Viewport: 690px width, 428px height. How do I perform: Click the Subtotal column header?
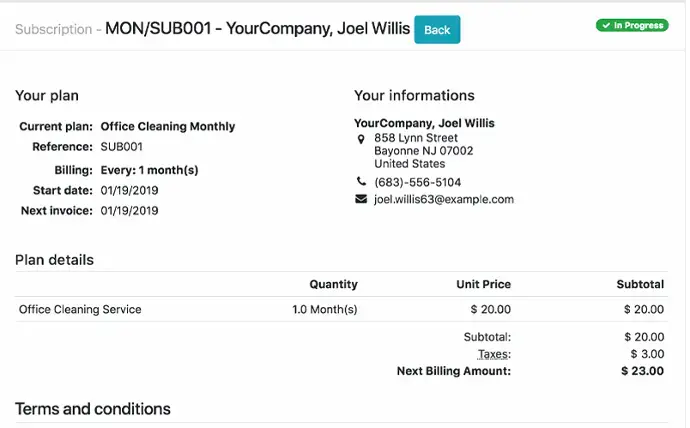click(640, 285)
